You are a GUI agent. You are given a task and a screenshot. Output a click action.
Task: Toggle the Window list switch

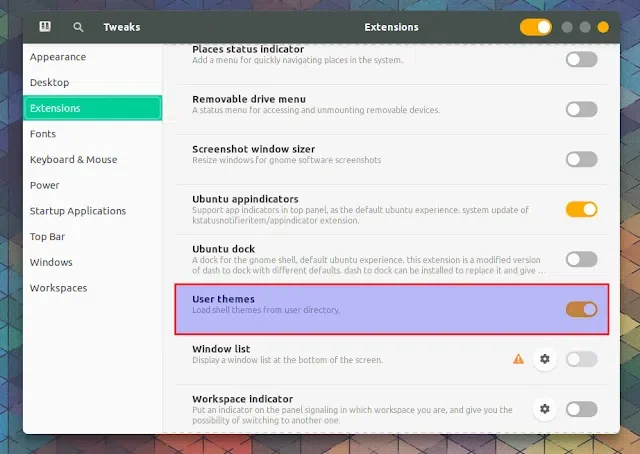(582, 359)
